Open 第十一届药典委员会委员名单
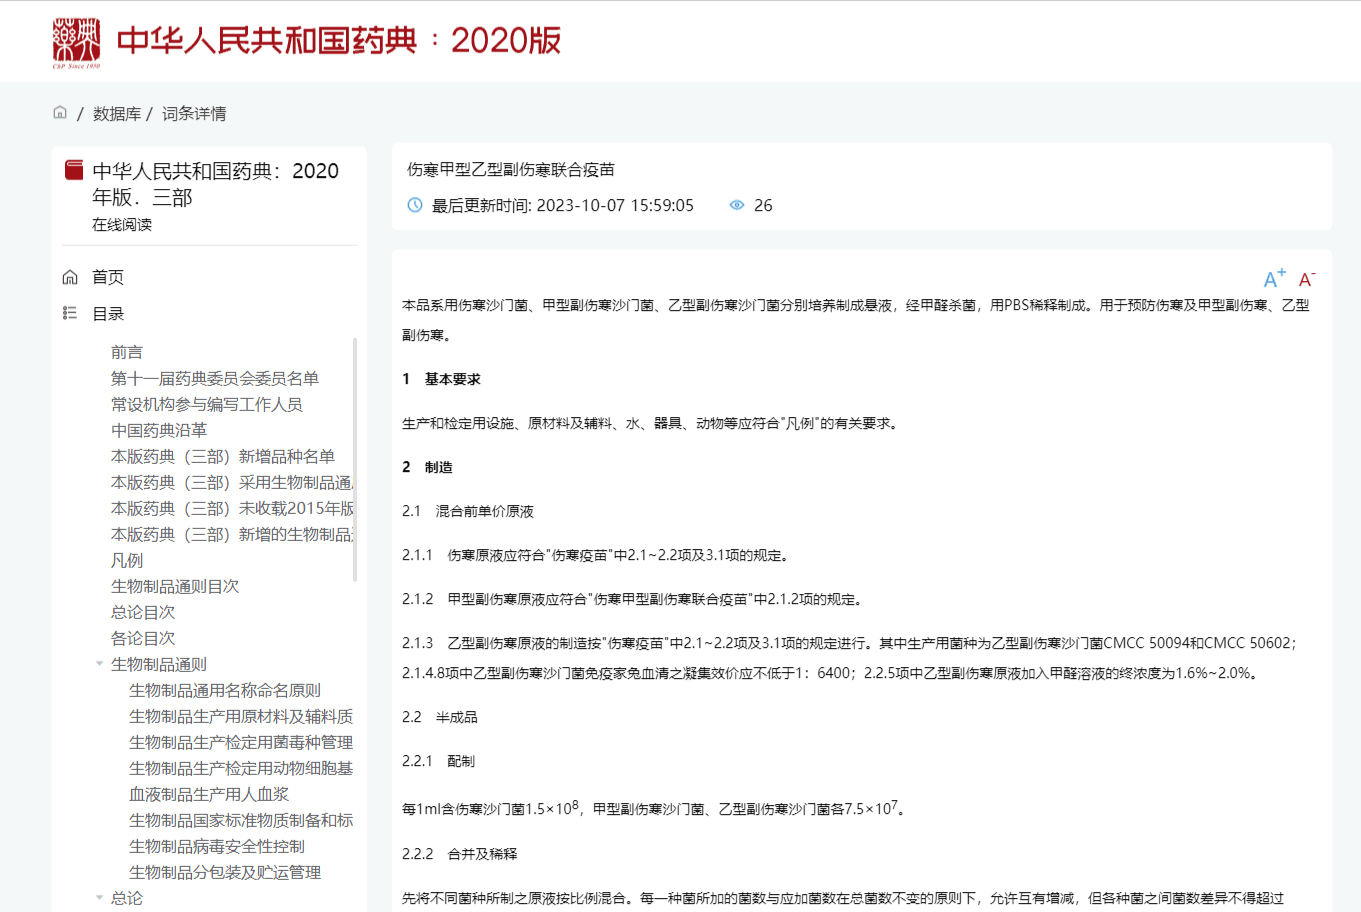Screen dimensions: 1361x912 tap(215, 378)
